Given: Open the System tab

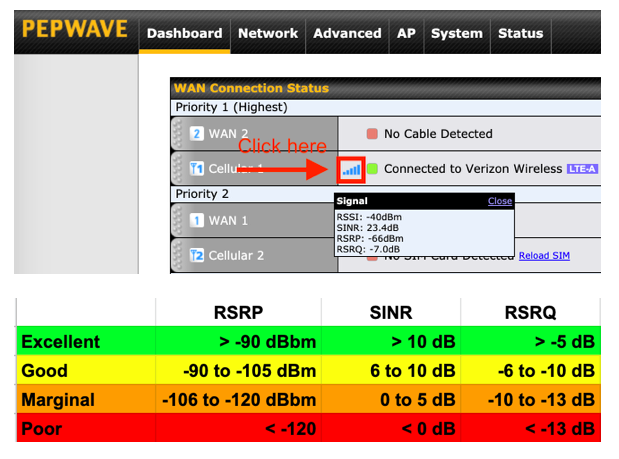Looking at the screenshot, I should [456, 33].
